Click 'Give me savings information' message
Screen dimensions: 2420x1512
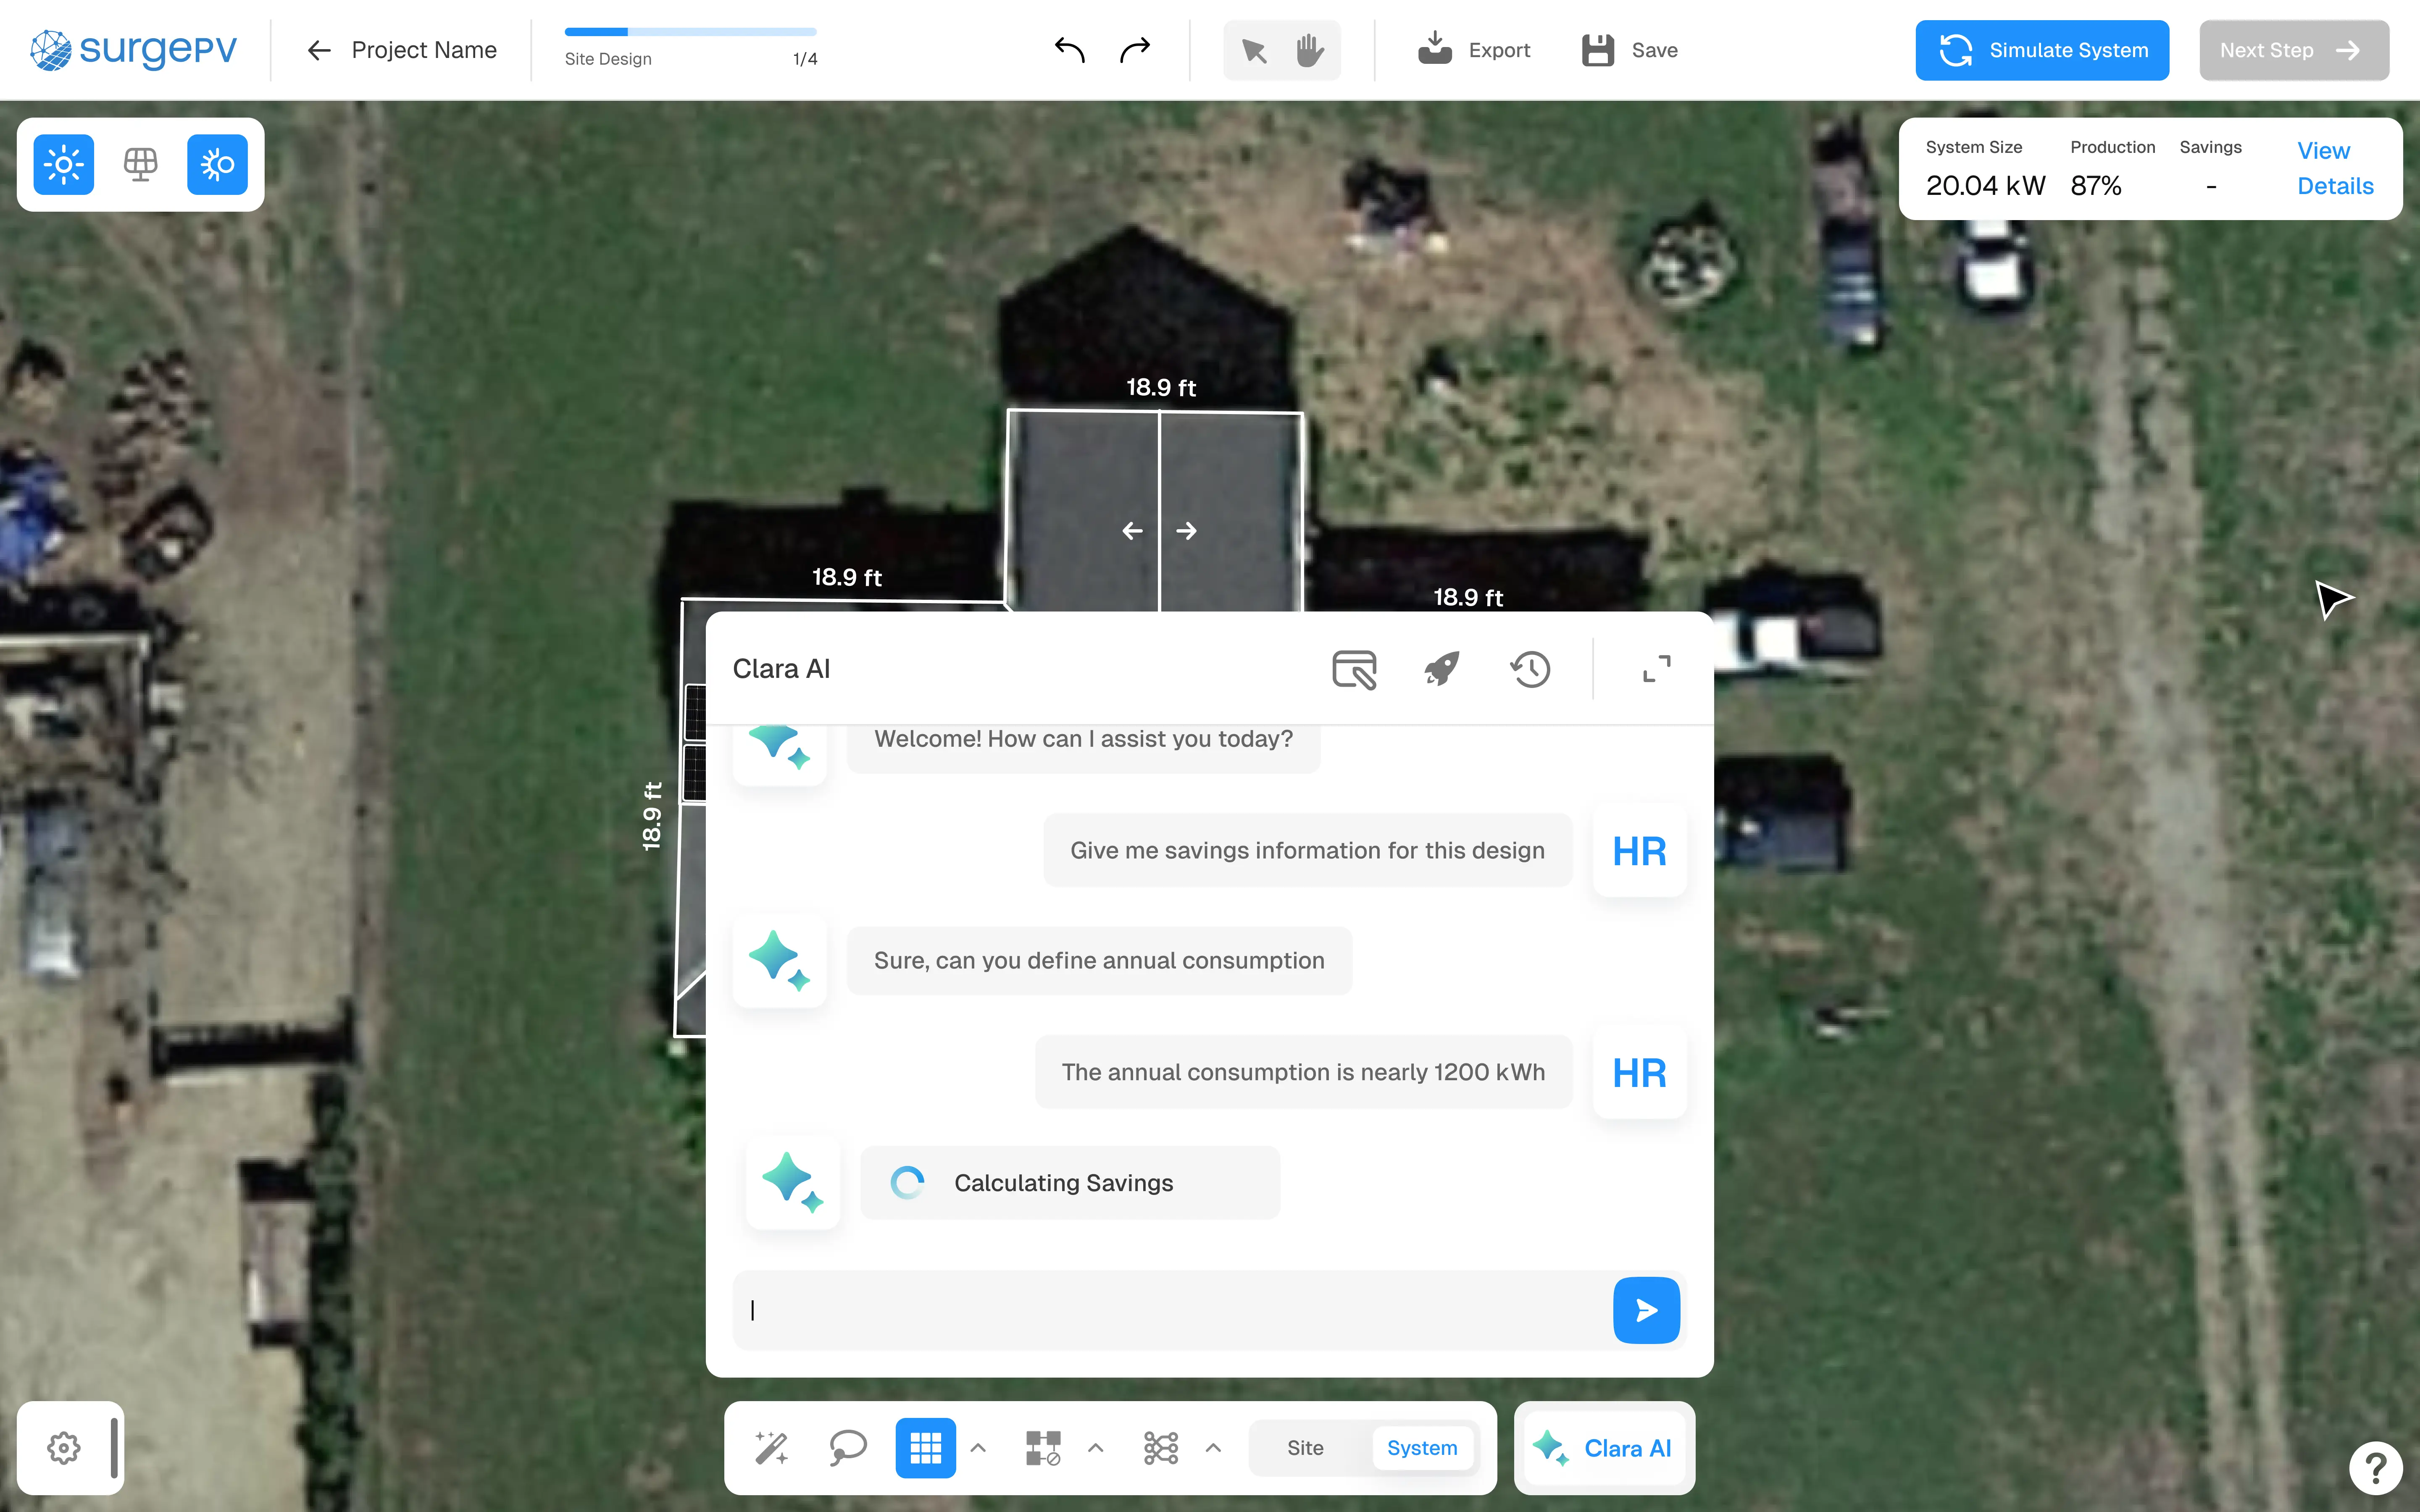click(x=1307, y=850)
